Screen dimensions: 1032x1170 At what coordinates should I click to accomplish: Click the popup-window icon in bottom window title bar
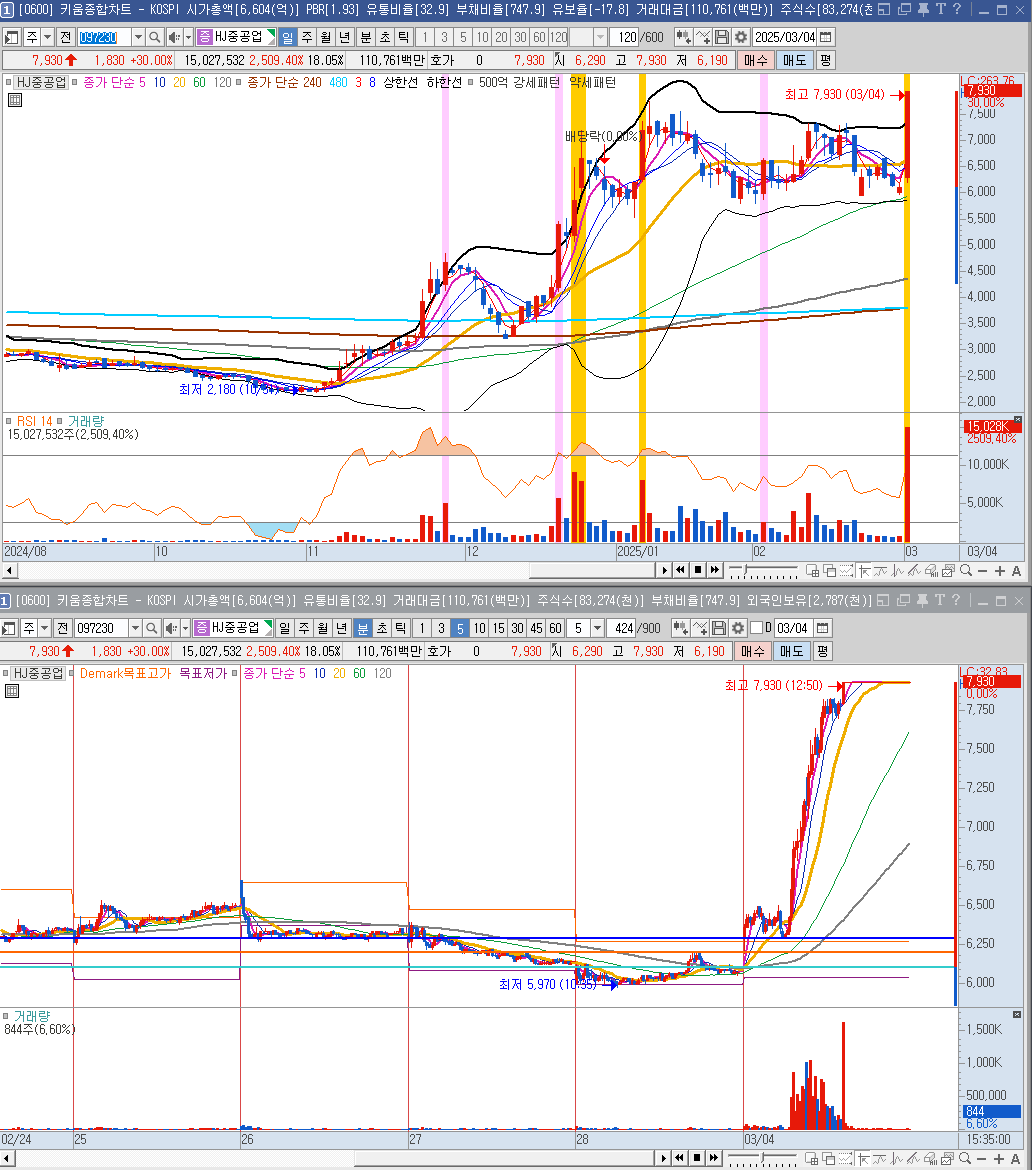(904, 600)
